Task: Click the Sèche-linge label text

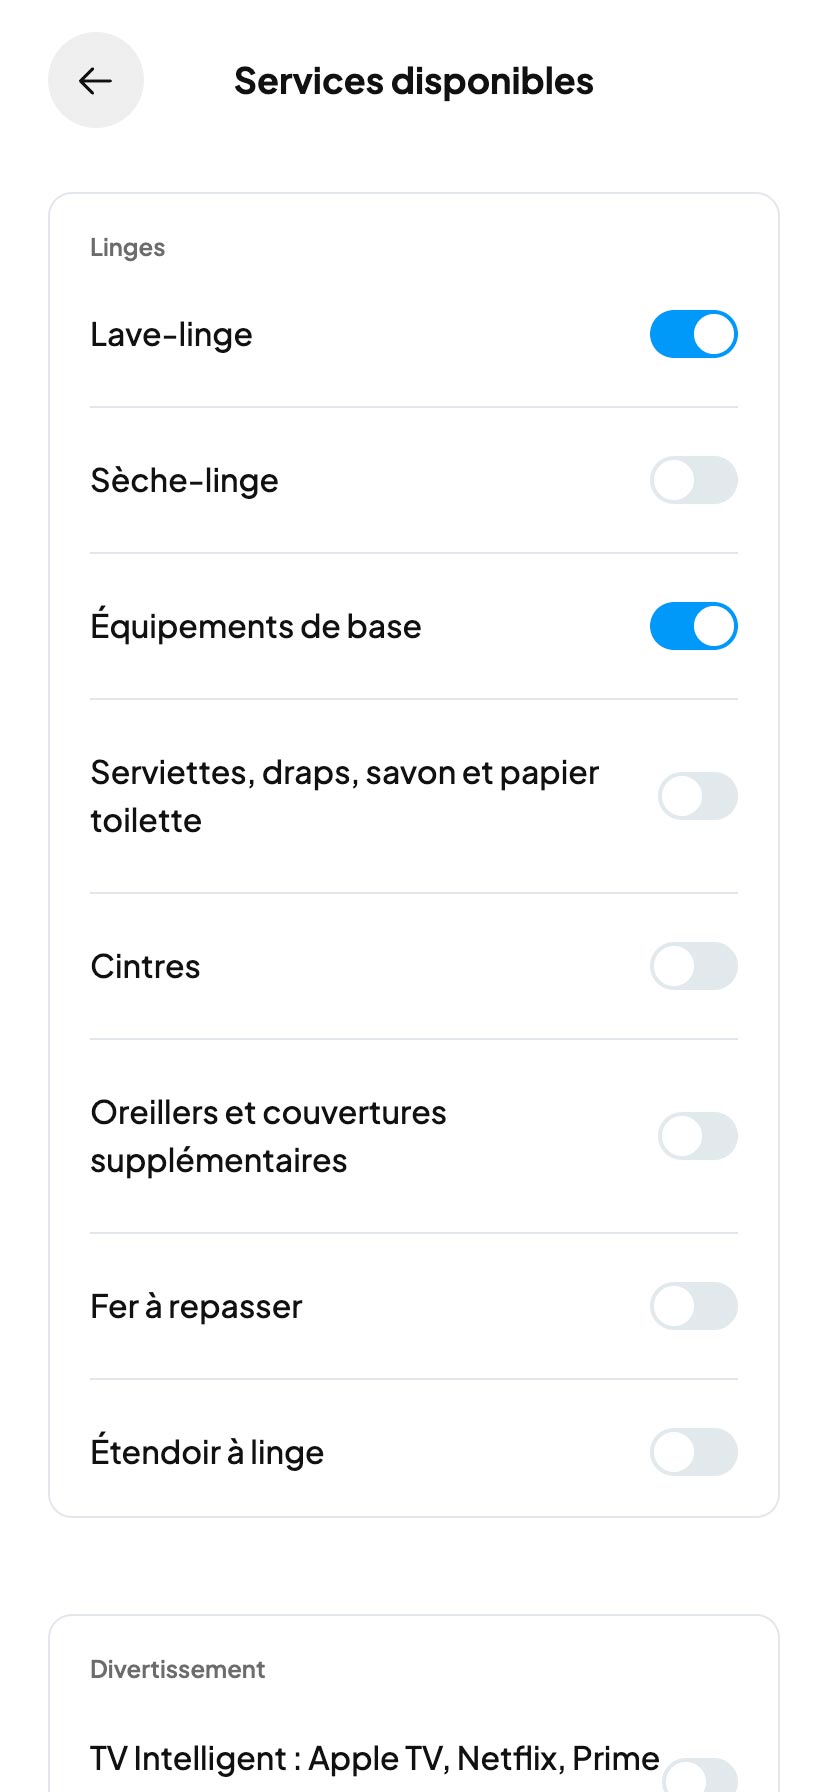Action: click(x=184, y=480)
